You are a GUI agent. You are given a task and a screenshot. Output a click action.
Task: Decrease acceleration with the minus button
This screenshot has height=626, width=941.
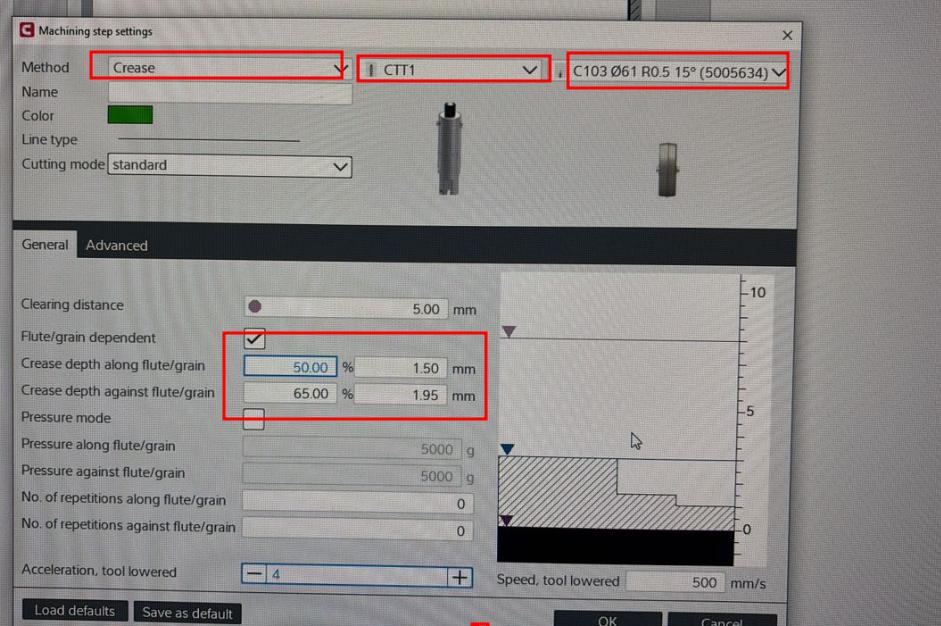pyautogui.click(x=254, y=574)
